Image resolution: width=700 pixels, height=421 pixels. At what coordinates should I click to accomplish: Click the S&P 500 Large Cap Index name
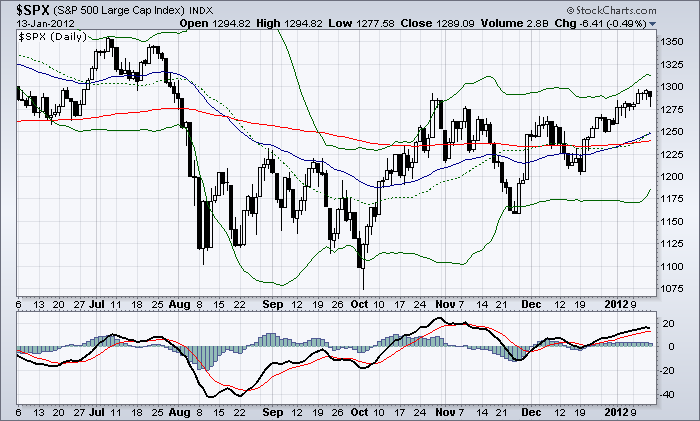coord(120,10)
